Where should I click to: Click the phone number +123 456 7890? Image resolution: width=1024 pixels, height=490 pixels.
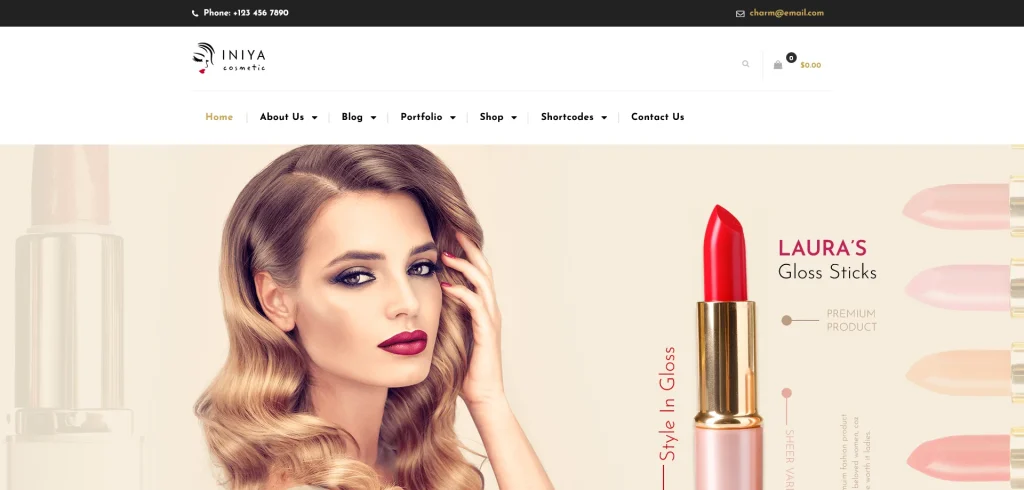pos(261,13)
